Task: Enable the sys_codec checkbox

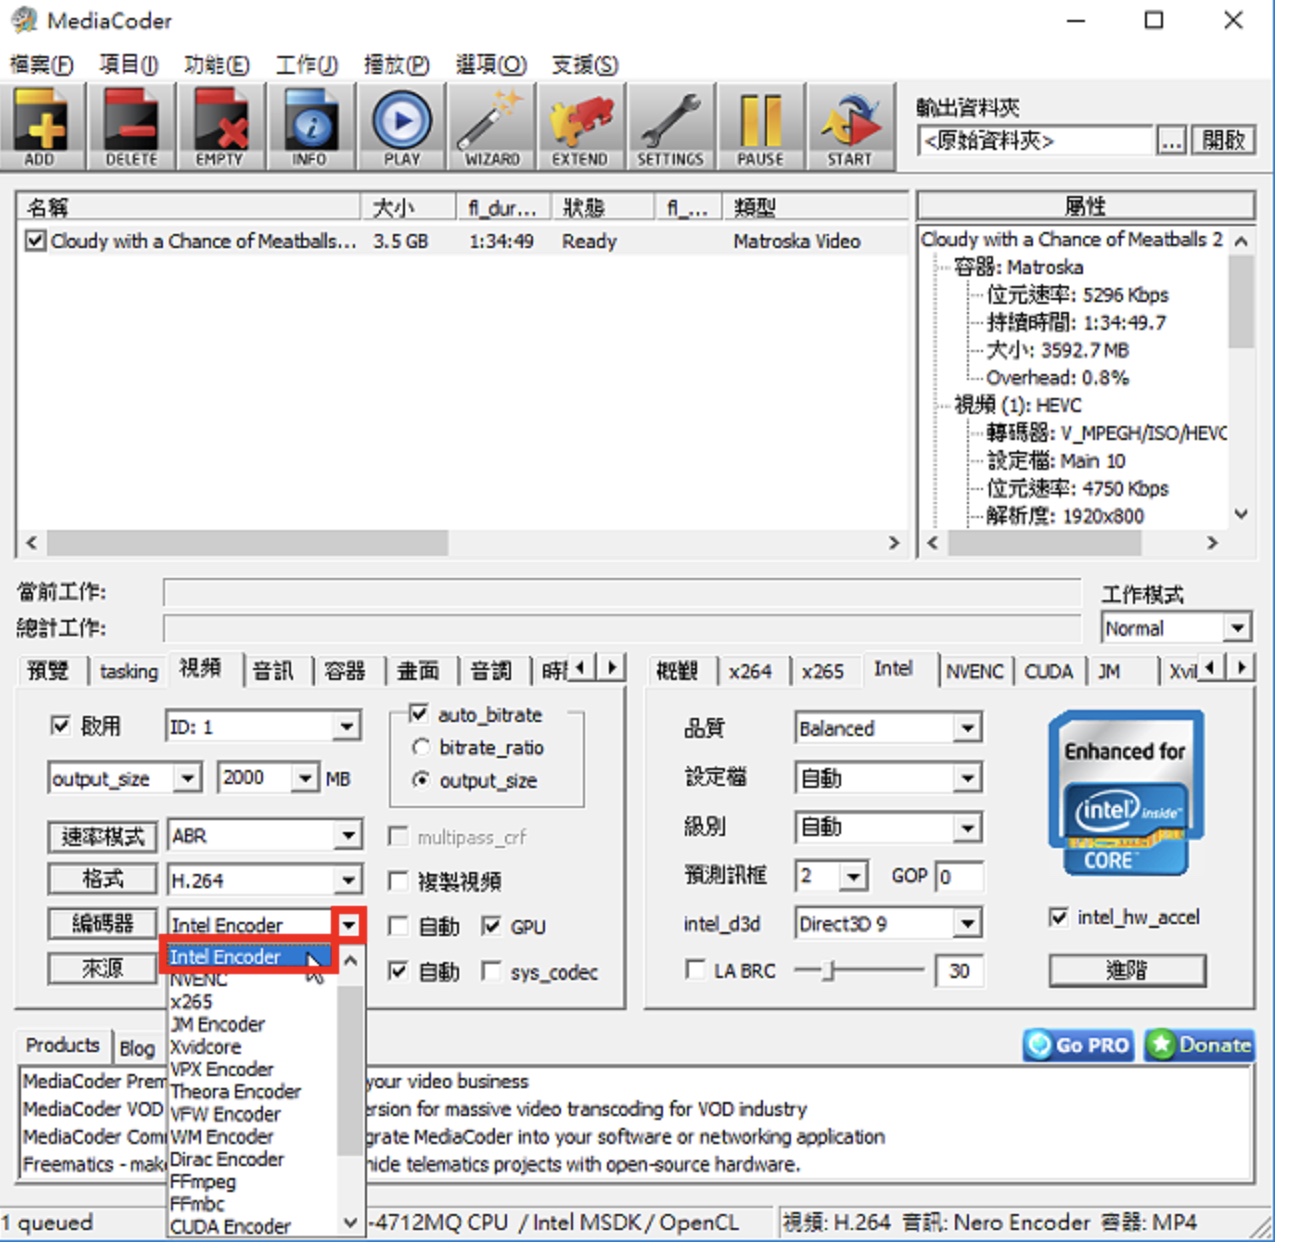Action: pos(491,971)
